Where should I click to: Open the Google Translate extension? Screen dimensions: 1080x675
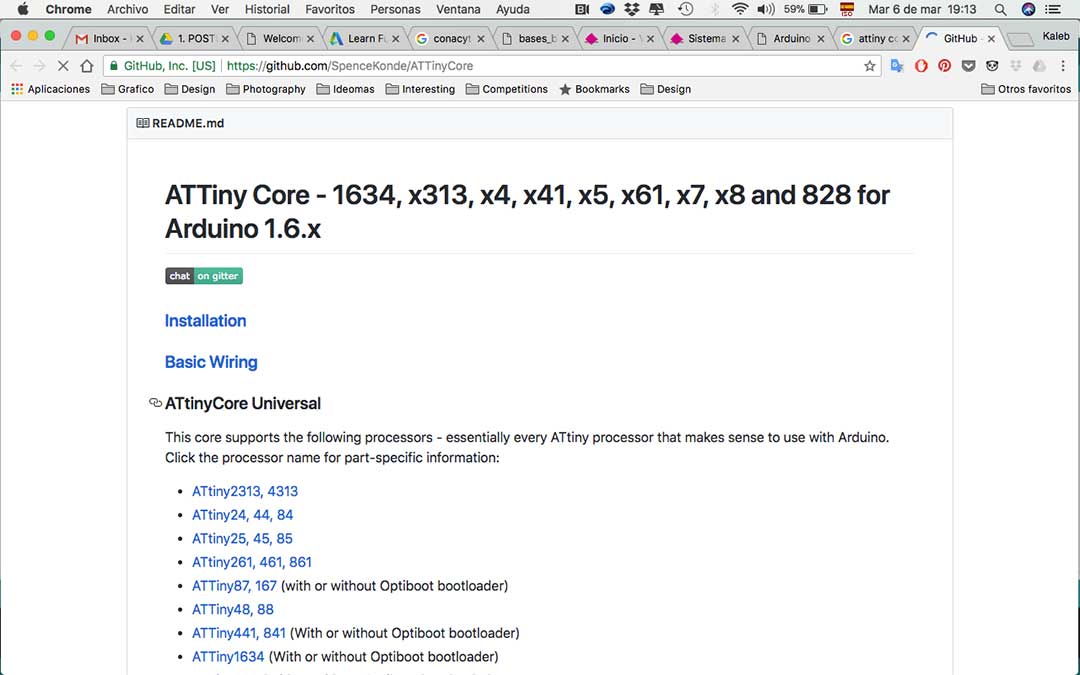click(897, 66)
